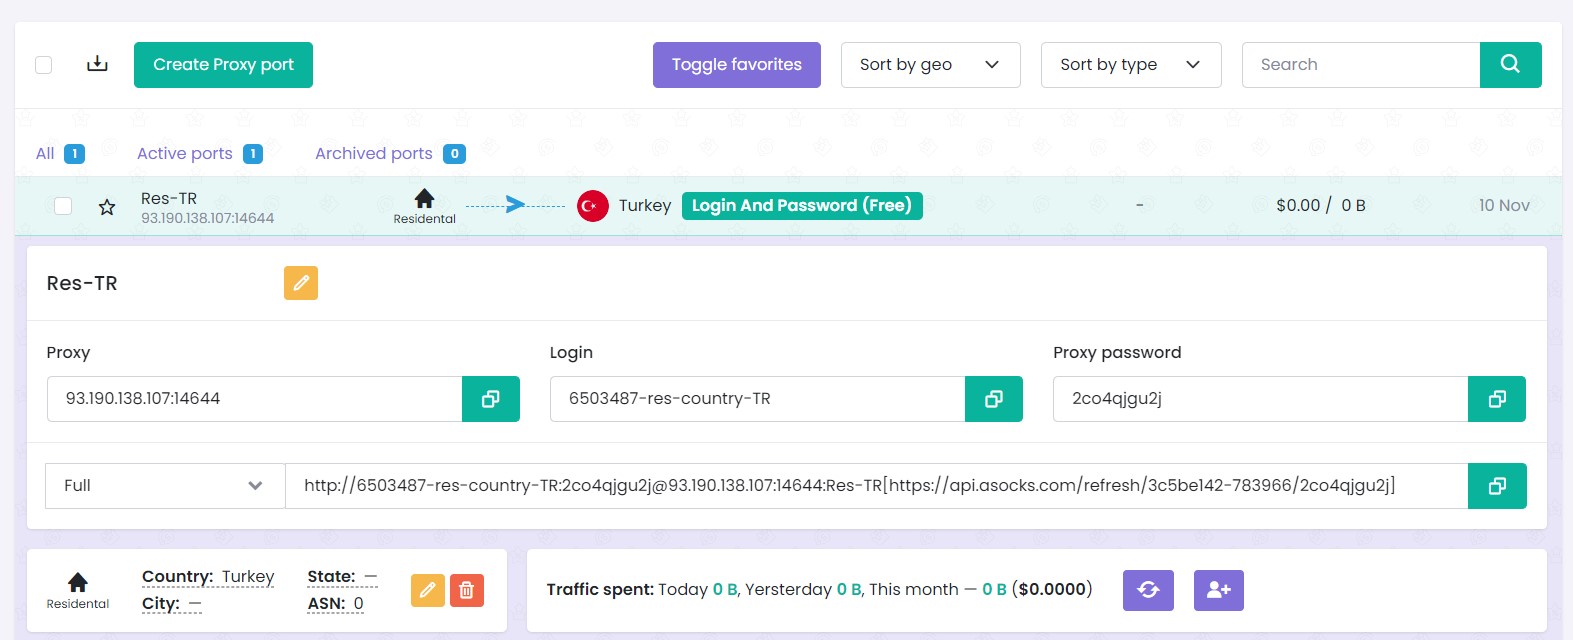Screen dimensions: 1573x640
Task: Copy the login value to clipboard
Action: (x=993, y=399)
